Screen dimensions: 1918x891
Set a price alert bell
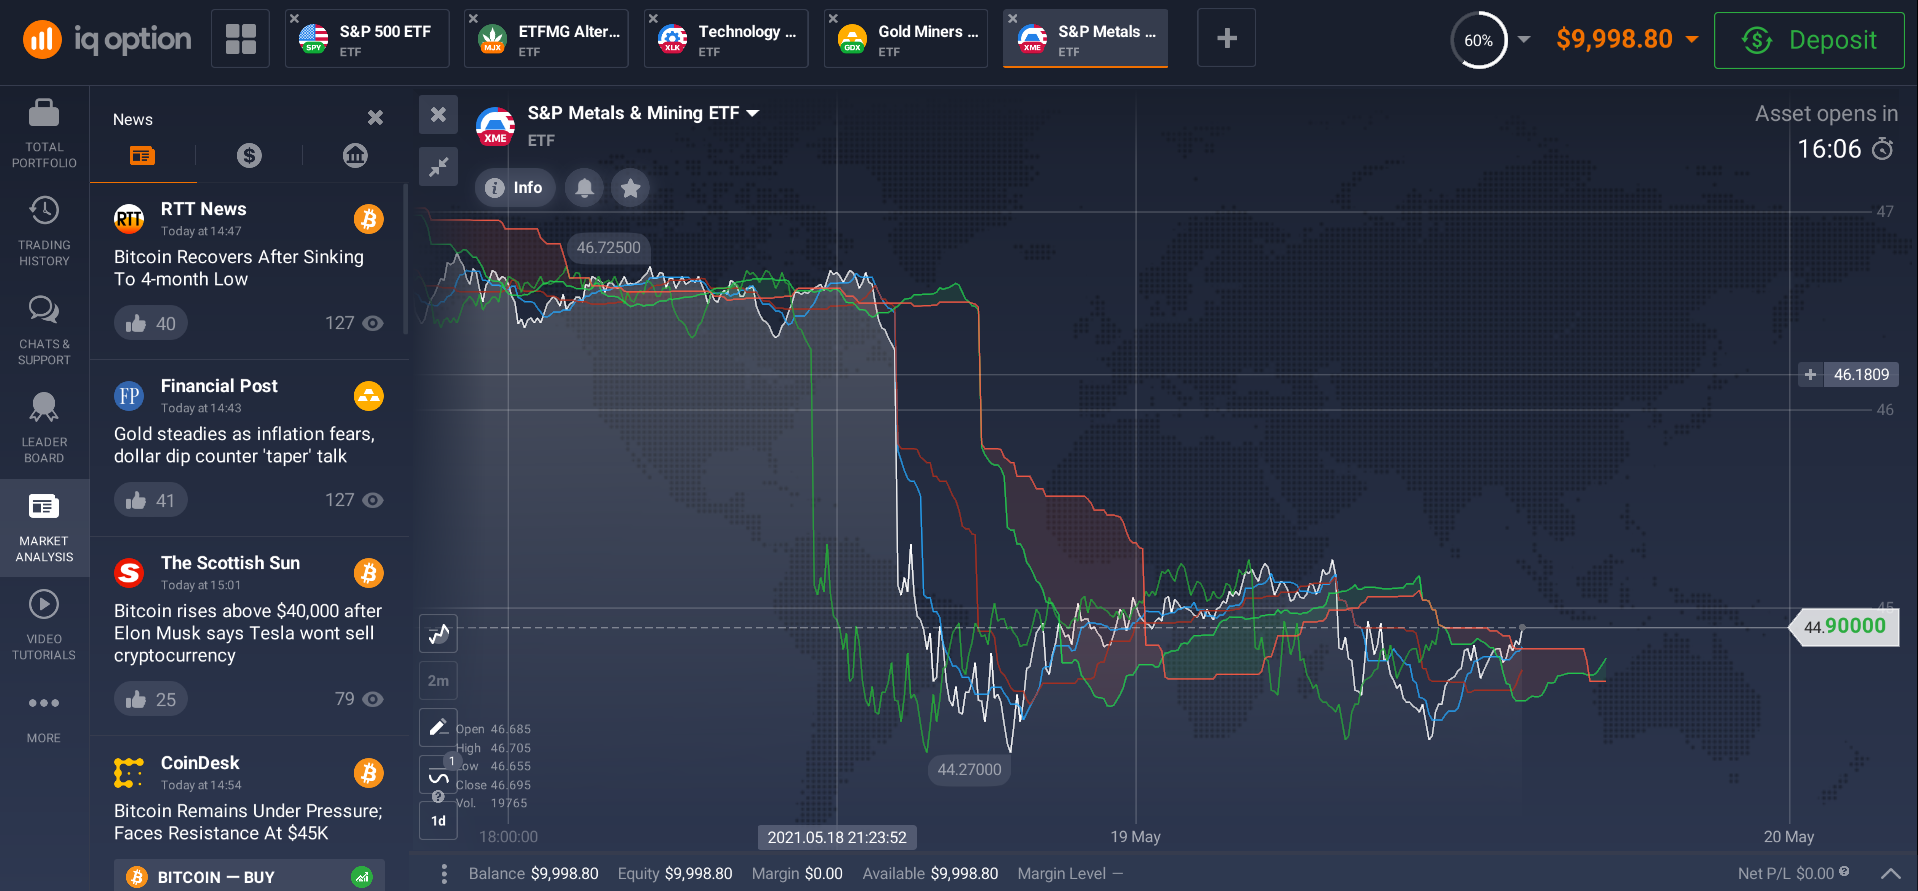click(584, 187)
